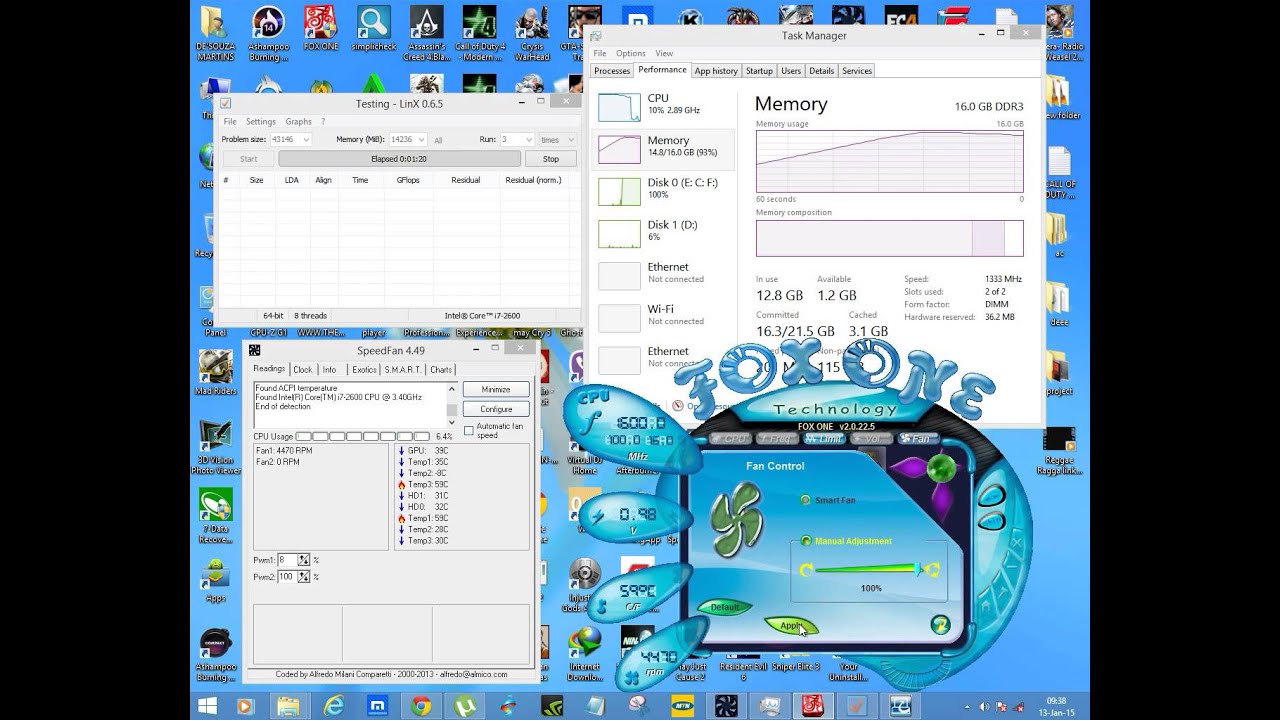Select the CPU panel in Task Manager

tap(662, 105)
